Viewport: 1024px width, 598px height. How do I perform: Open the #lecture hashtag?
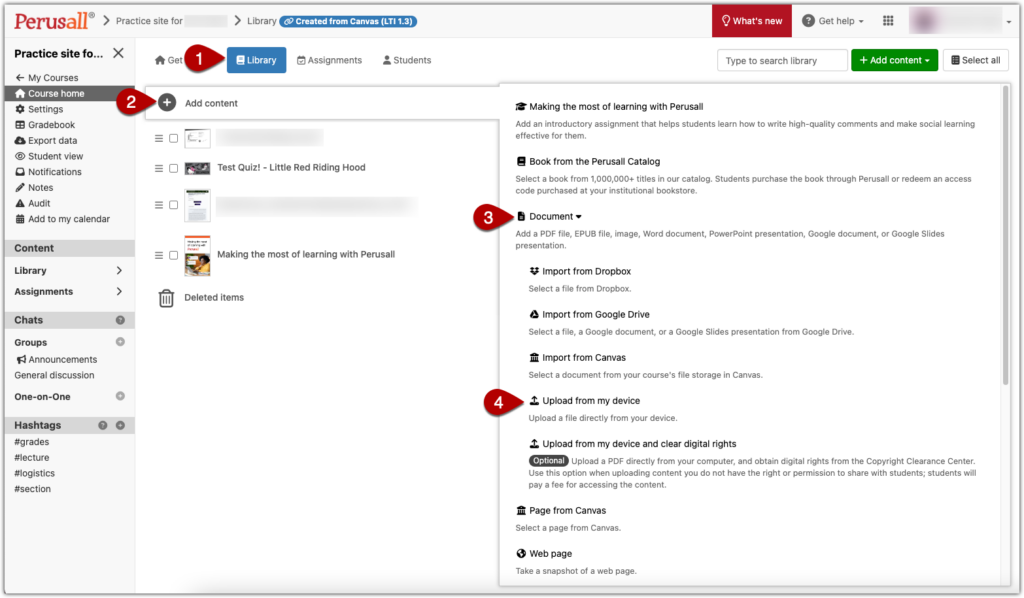pyautogui.click(x=31, y=458)
